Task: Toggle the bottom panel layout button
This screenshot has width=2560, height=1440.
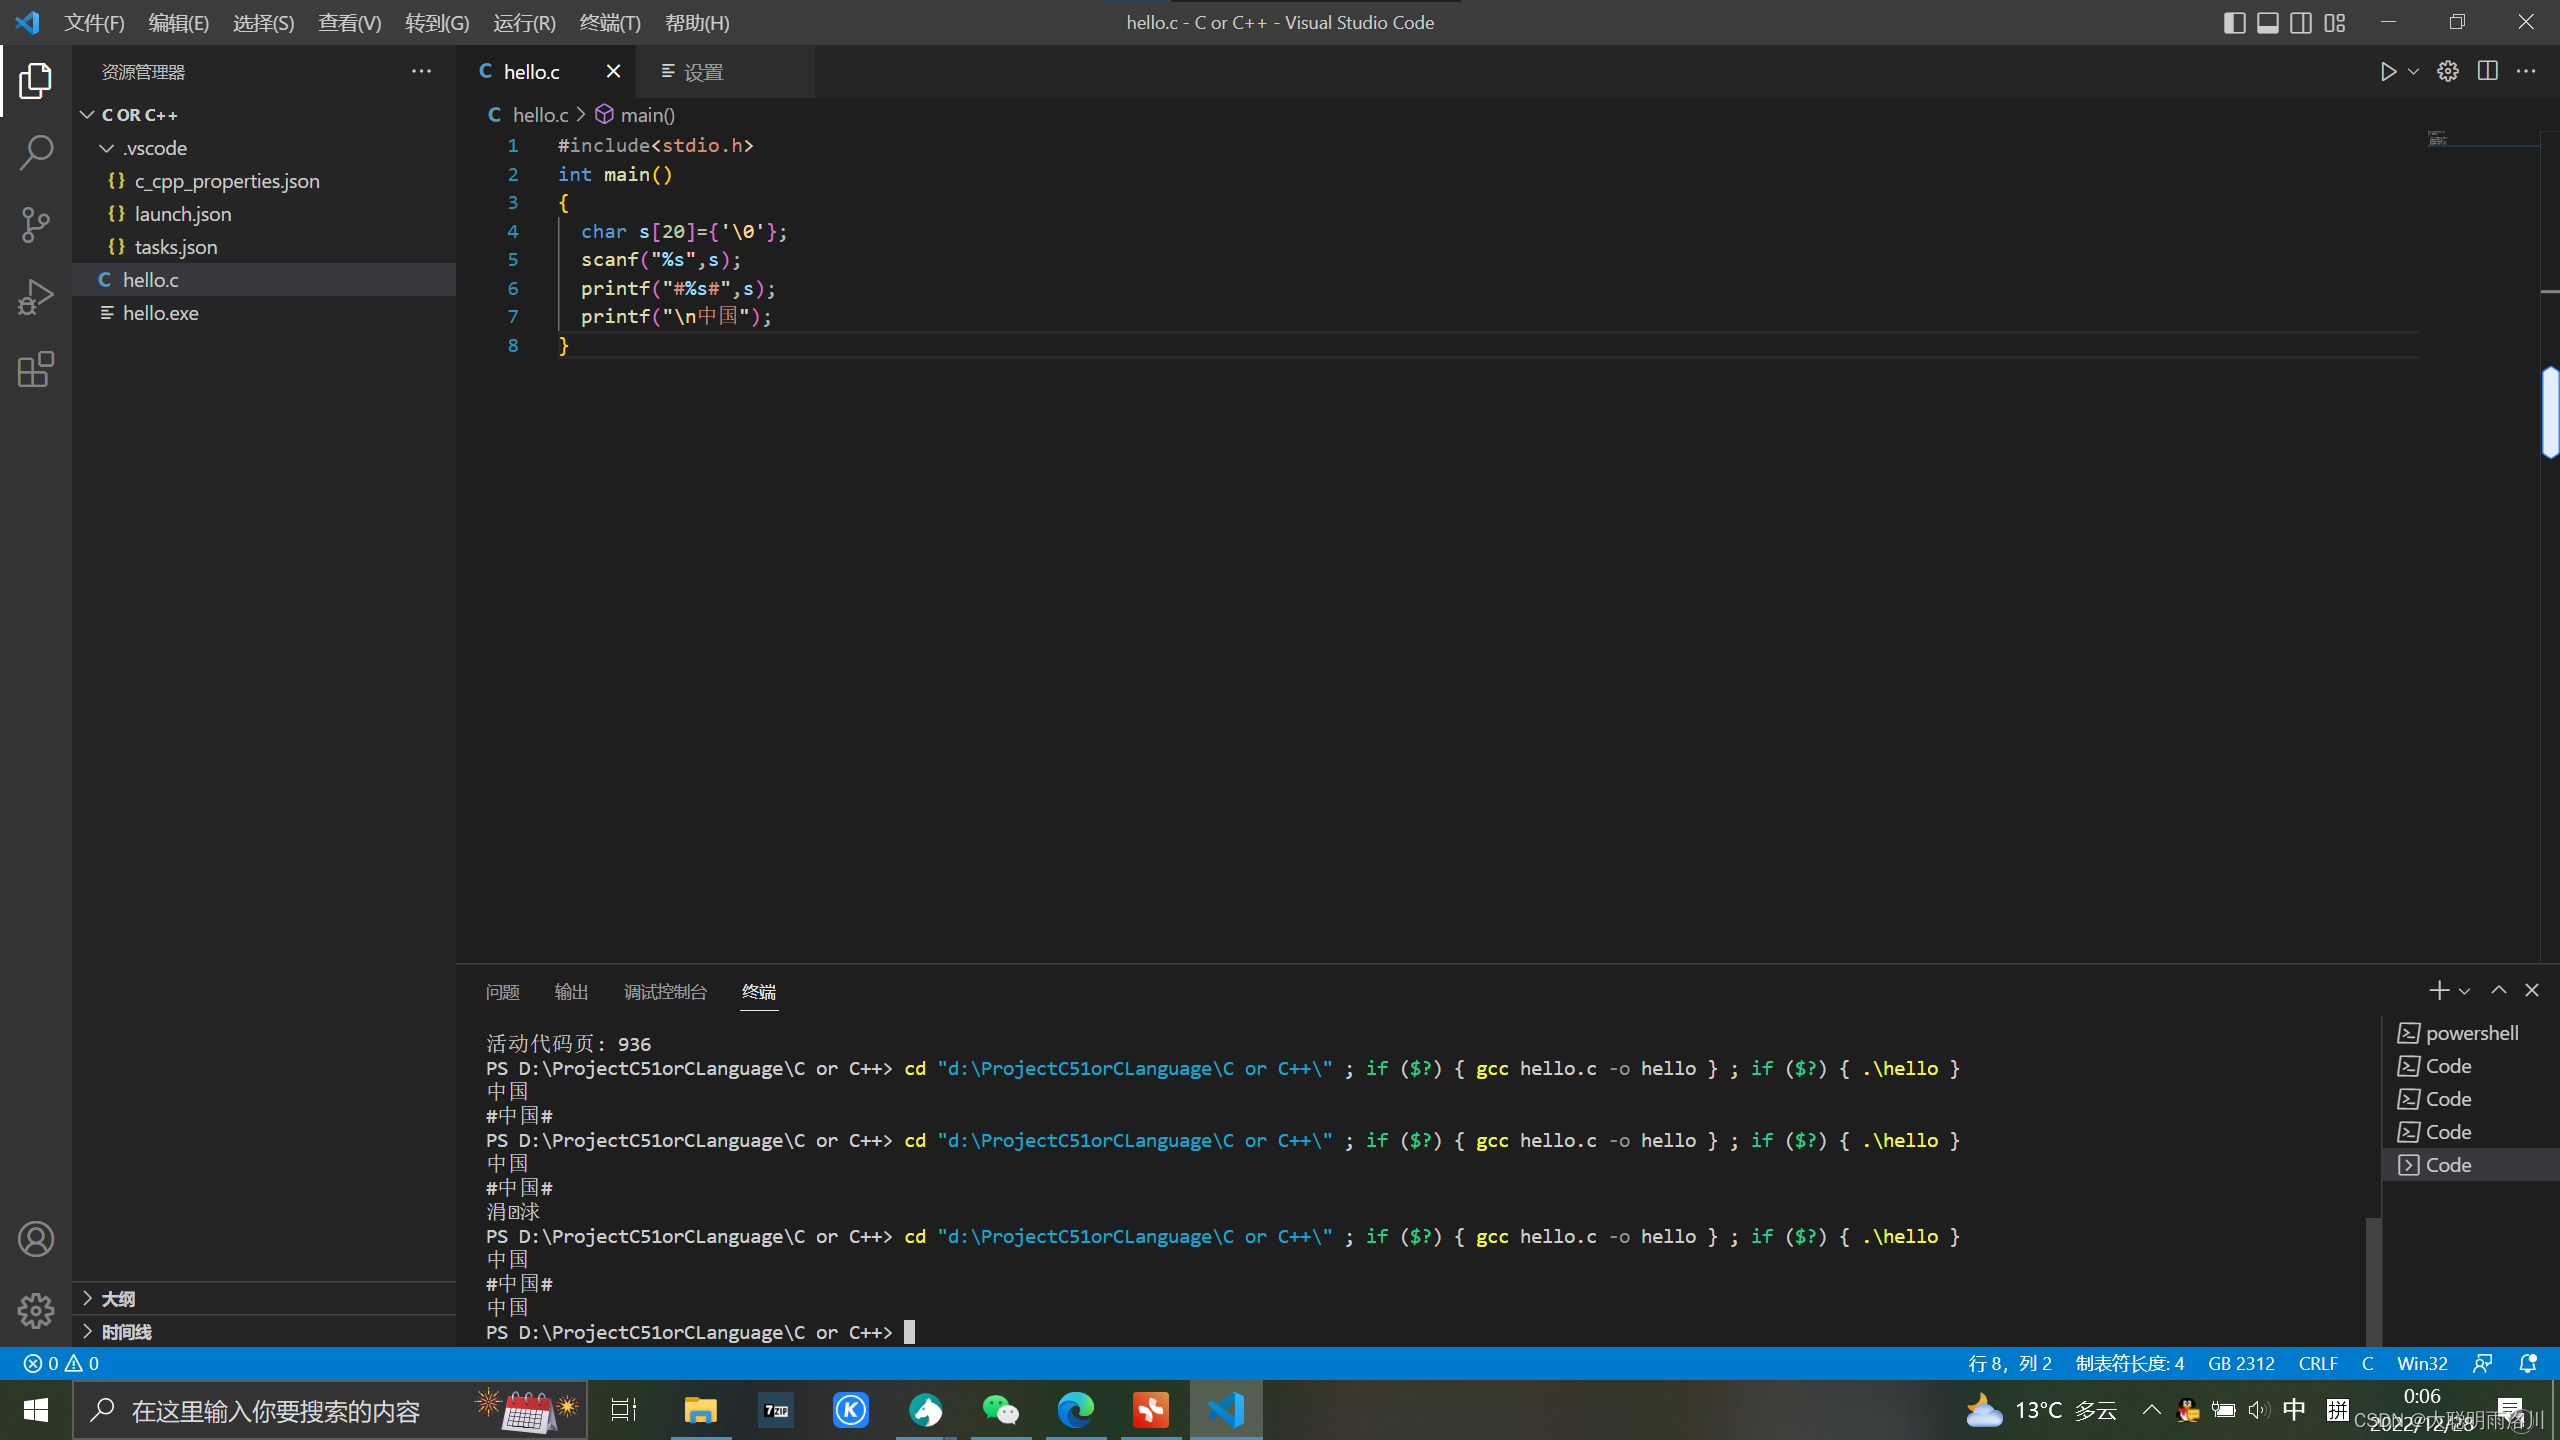Action: [2268, 22]
